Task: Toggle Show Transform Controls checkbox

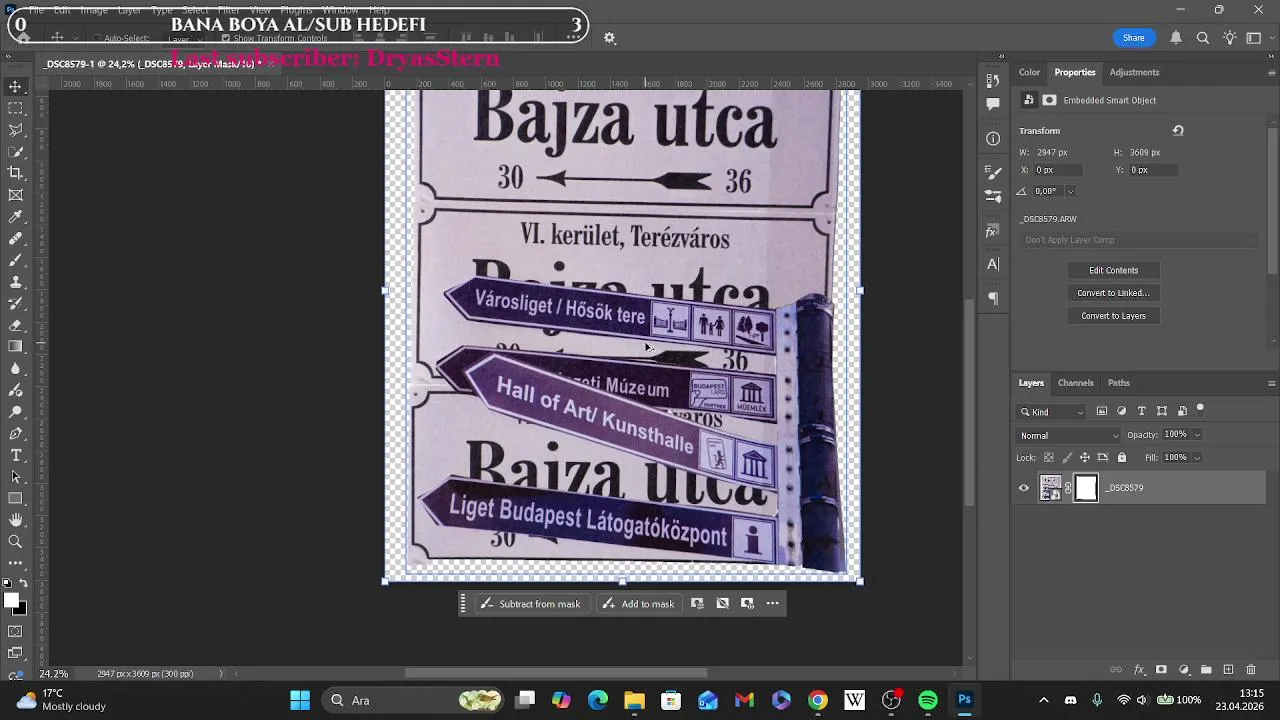Action: point(225,39)
